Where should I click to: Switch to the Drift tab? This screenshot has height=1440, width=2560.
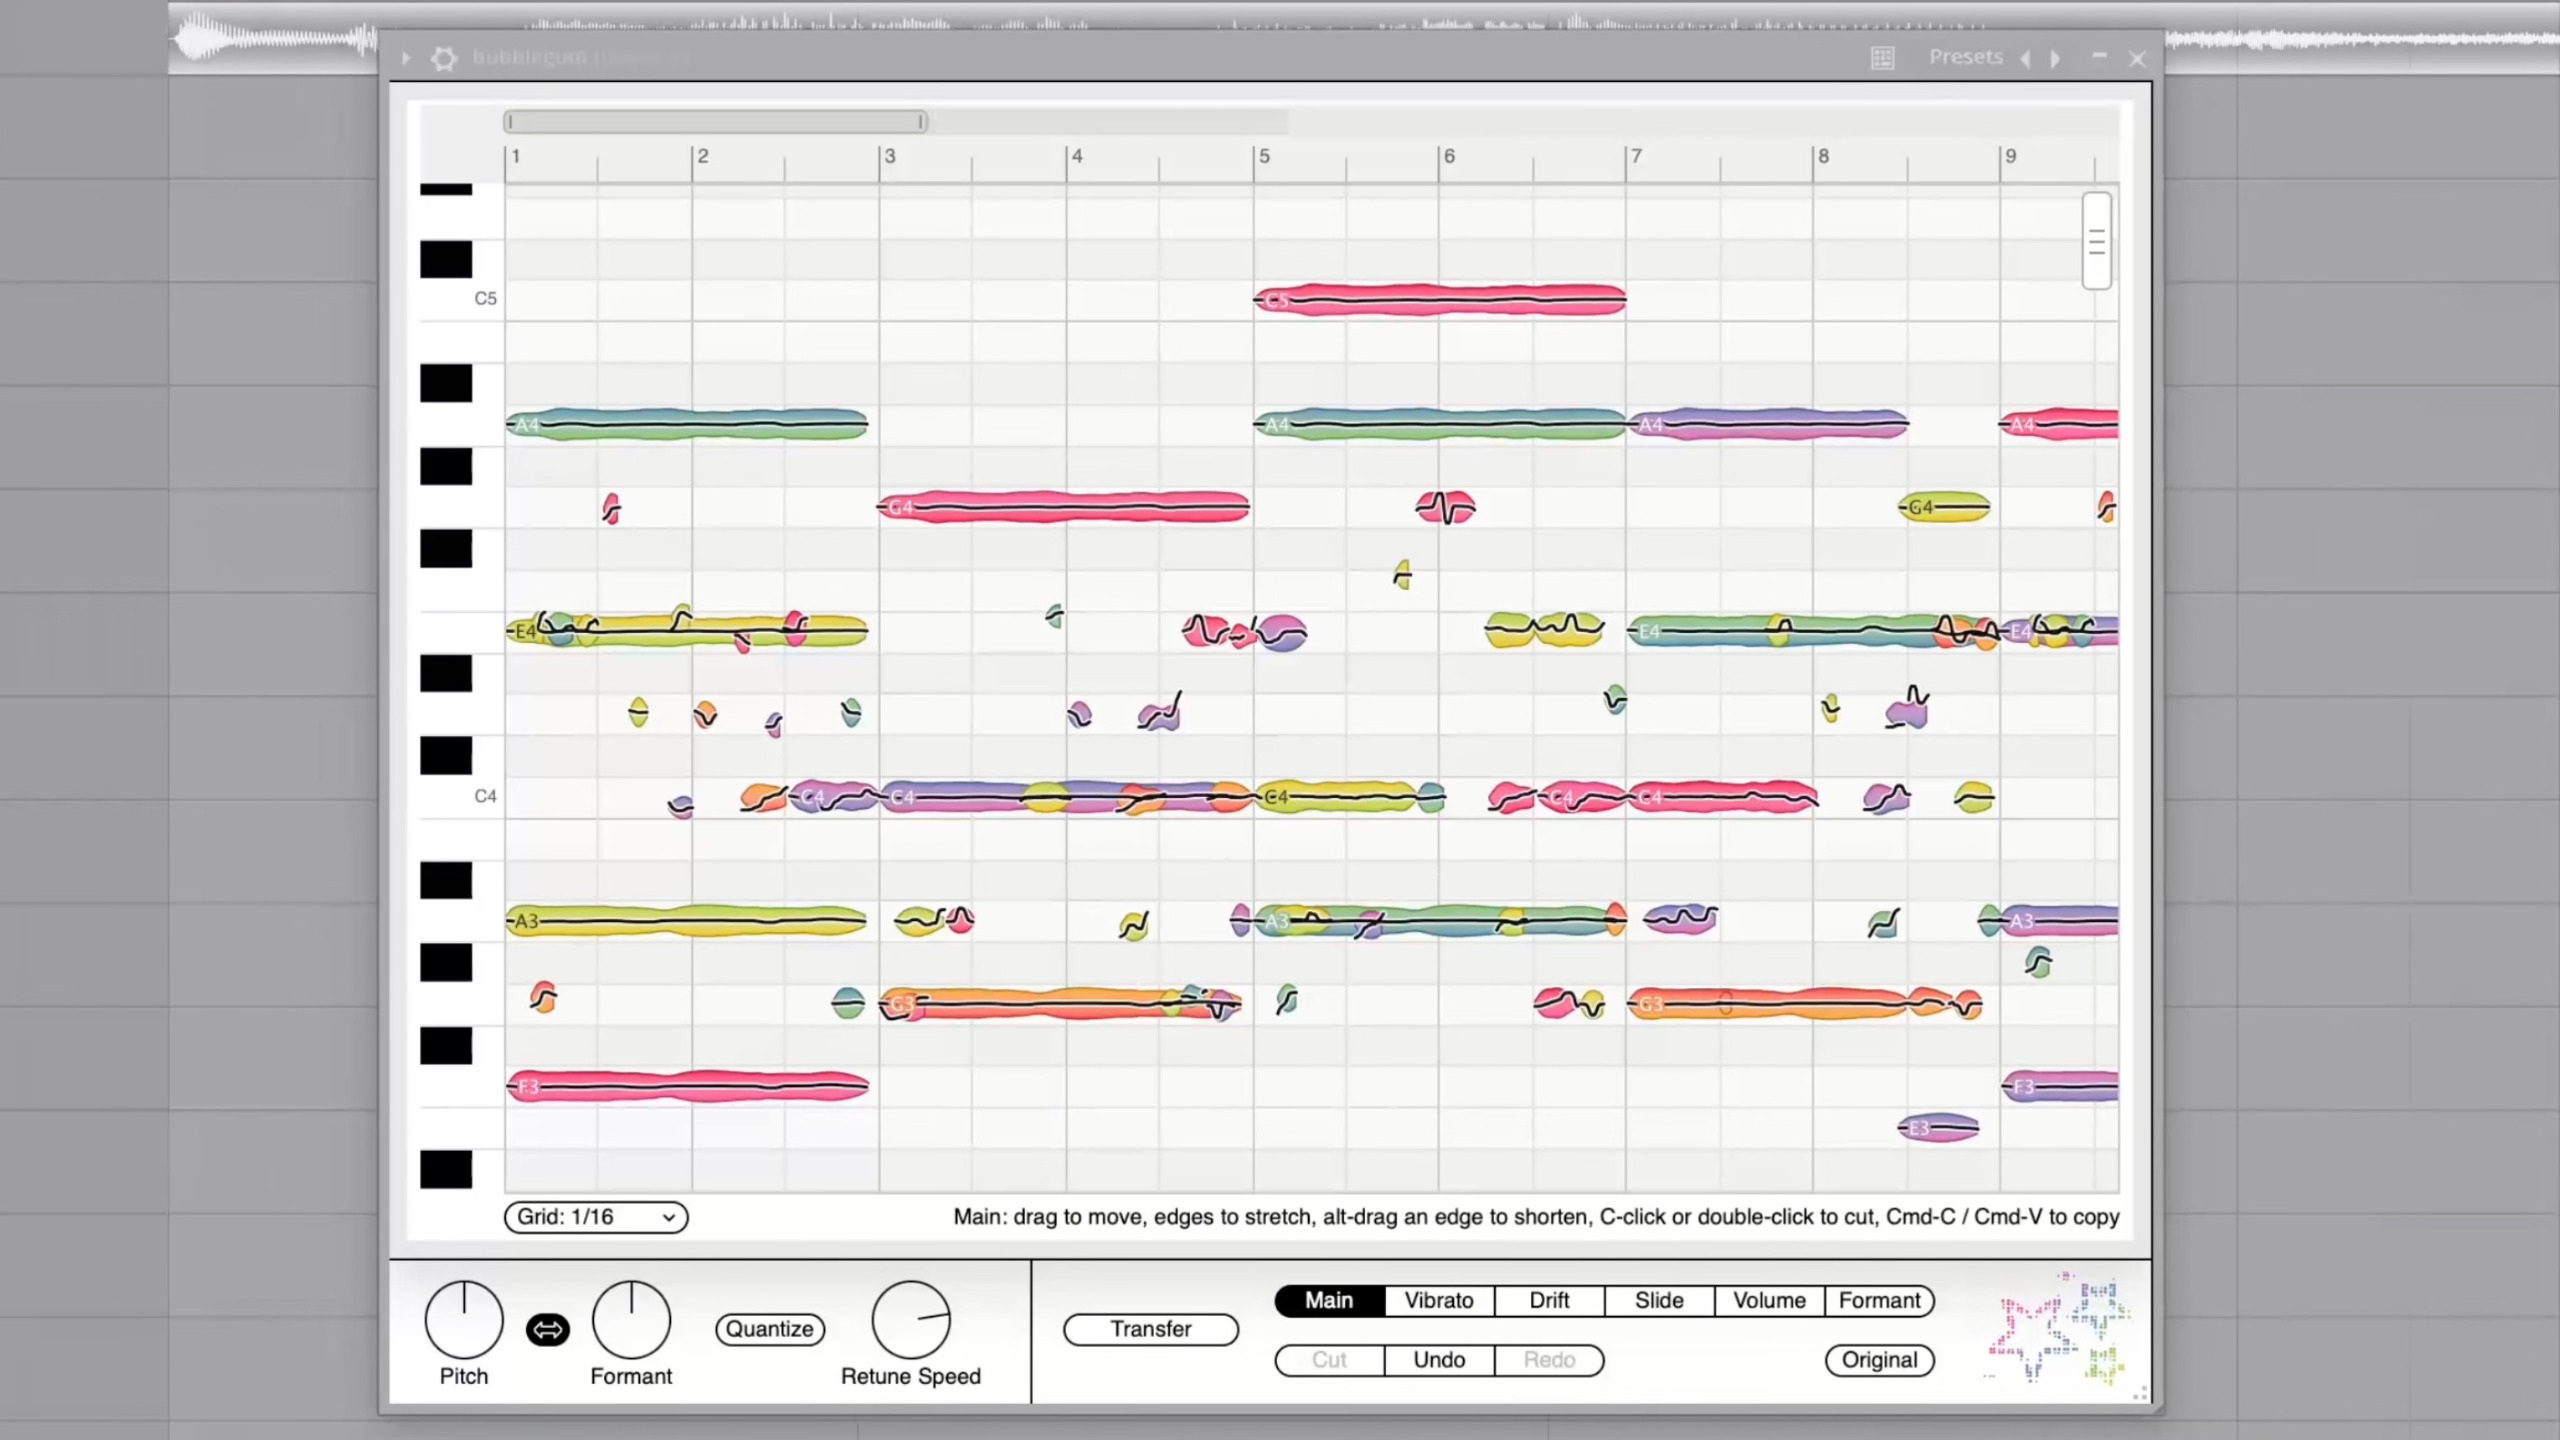pyautogui.click(x=1549, y=1300)
